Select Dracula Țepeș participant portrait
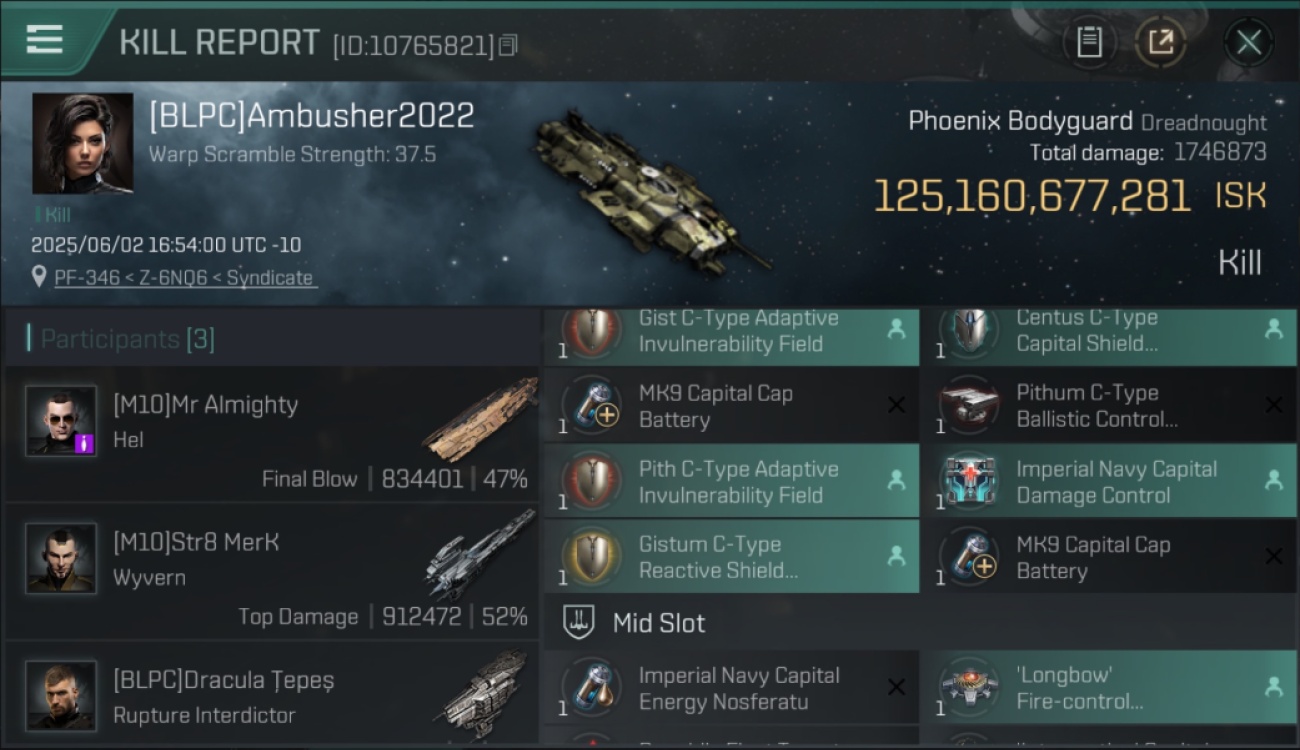Screen dimensions: 1300x750 point(61,695)
